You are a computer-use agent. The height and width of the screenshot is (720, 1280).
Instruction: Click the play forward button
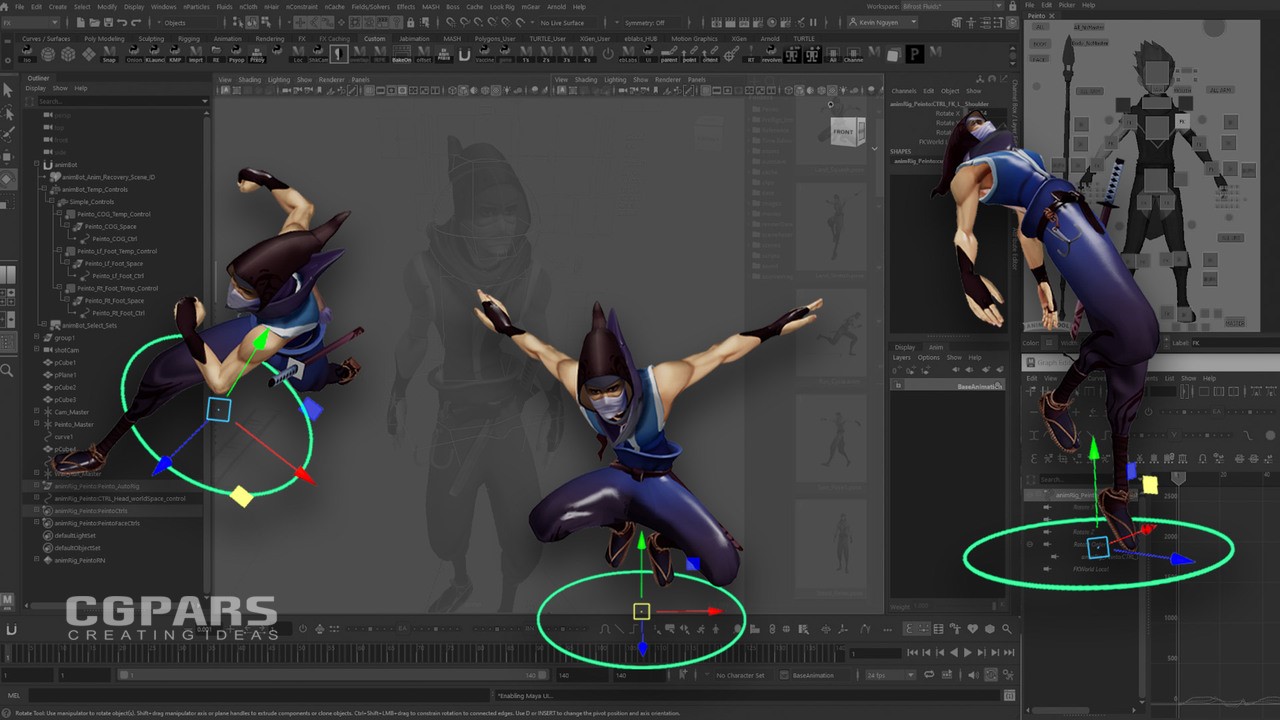(966, 653)
